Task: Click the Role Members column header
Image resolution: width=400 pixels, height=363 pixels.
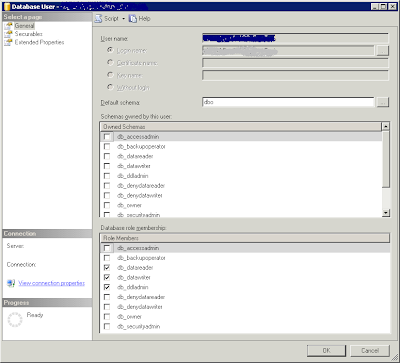Action: click(245, 238)
